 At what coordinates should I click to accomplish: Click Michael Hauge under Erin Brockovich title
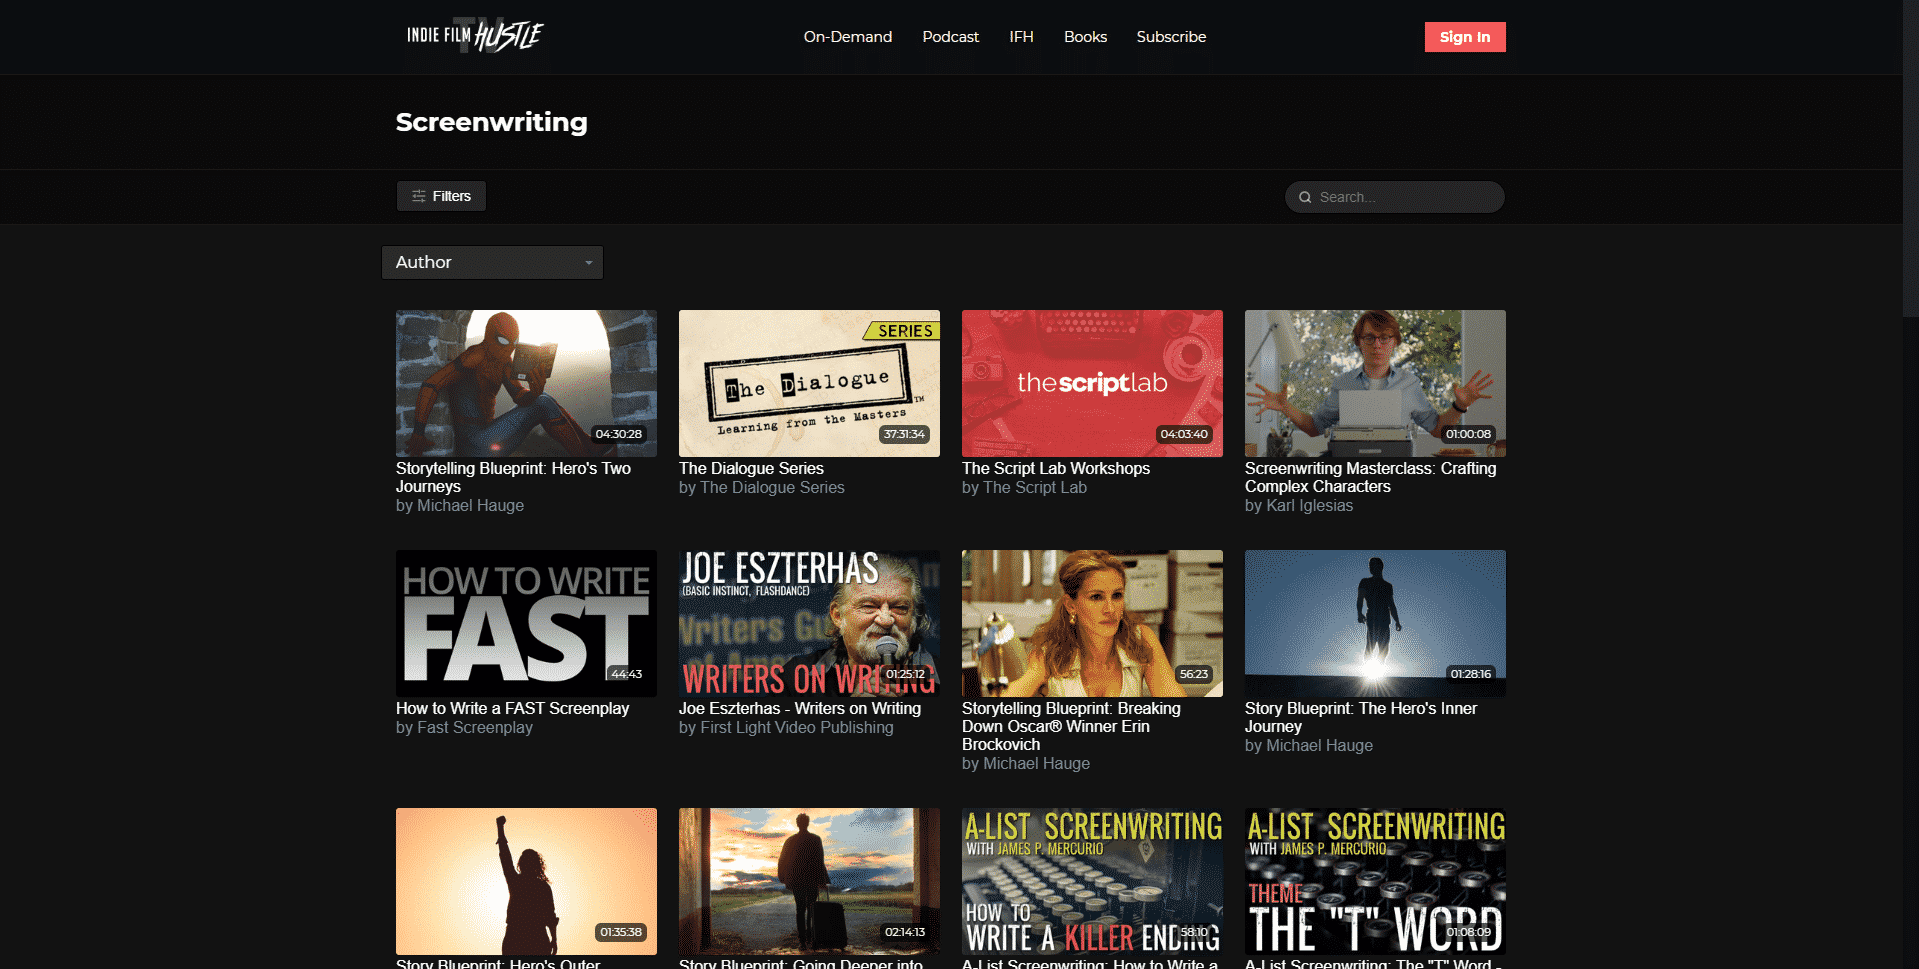1036,763
